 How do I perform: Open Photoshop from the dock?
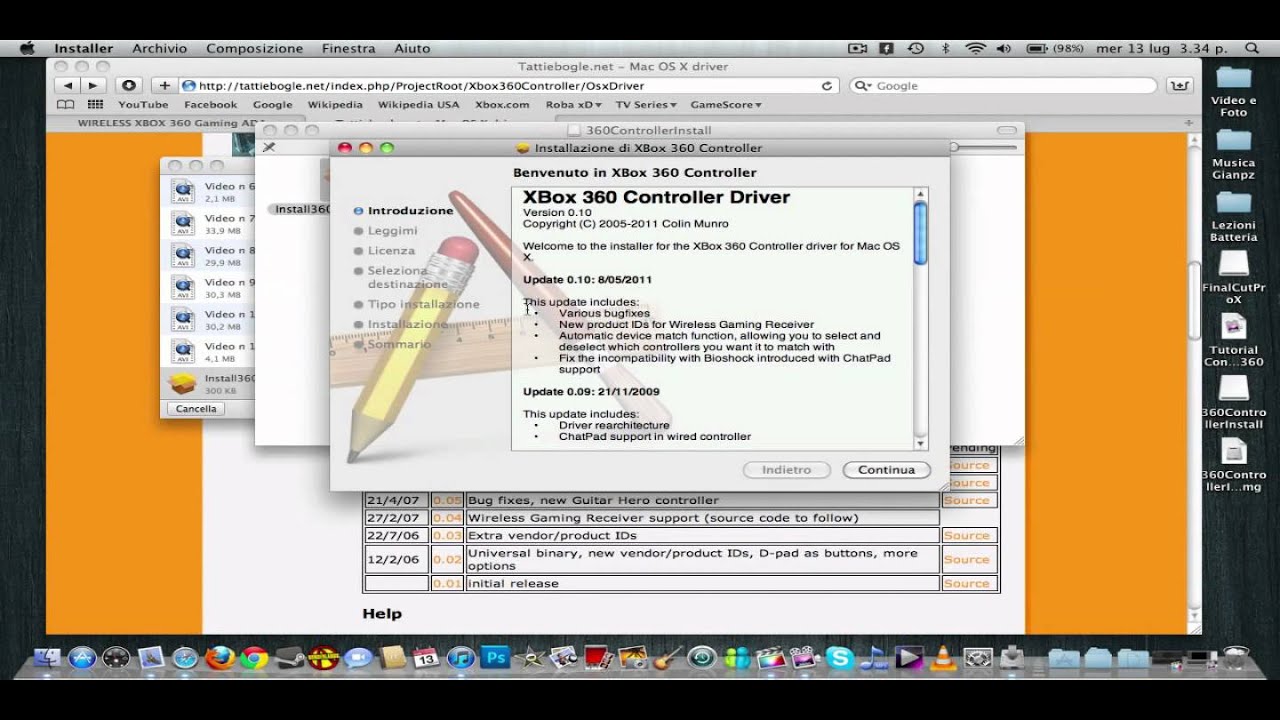495,657
